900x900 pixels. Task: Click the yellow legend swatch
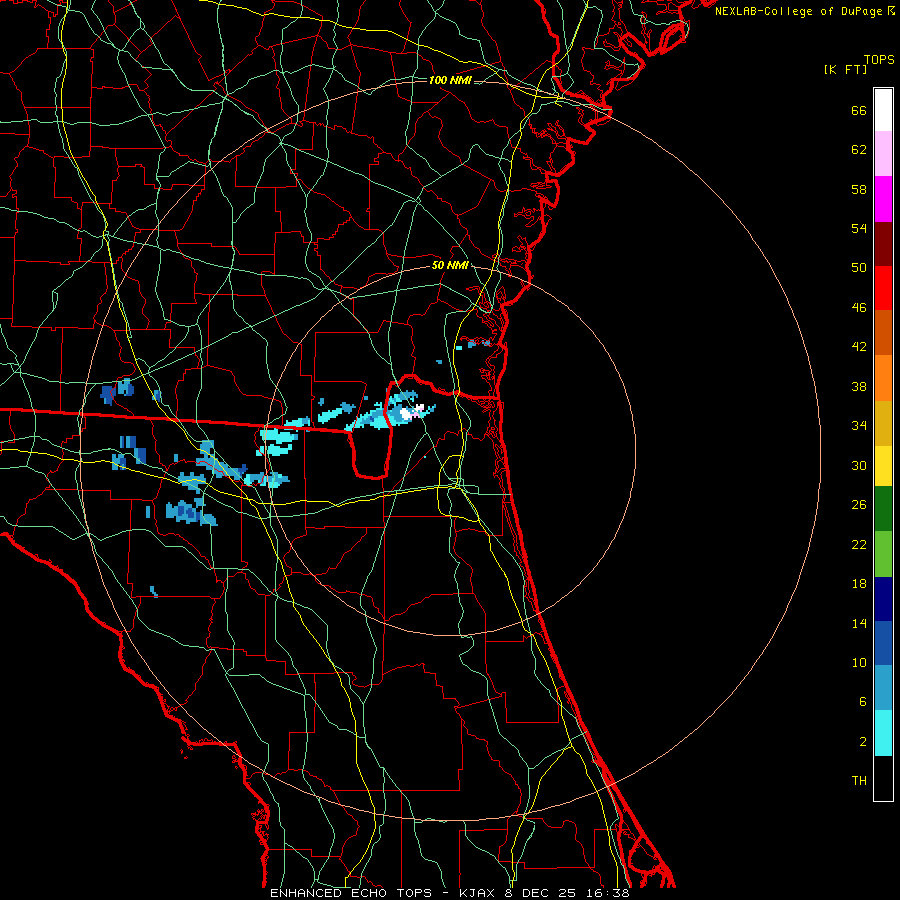883,465
